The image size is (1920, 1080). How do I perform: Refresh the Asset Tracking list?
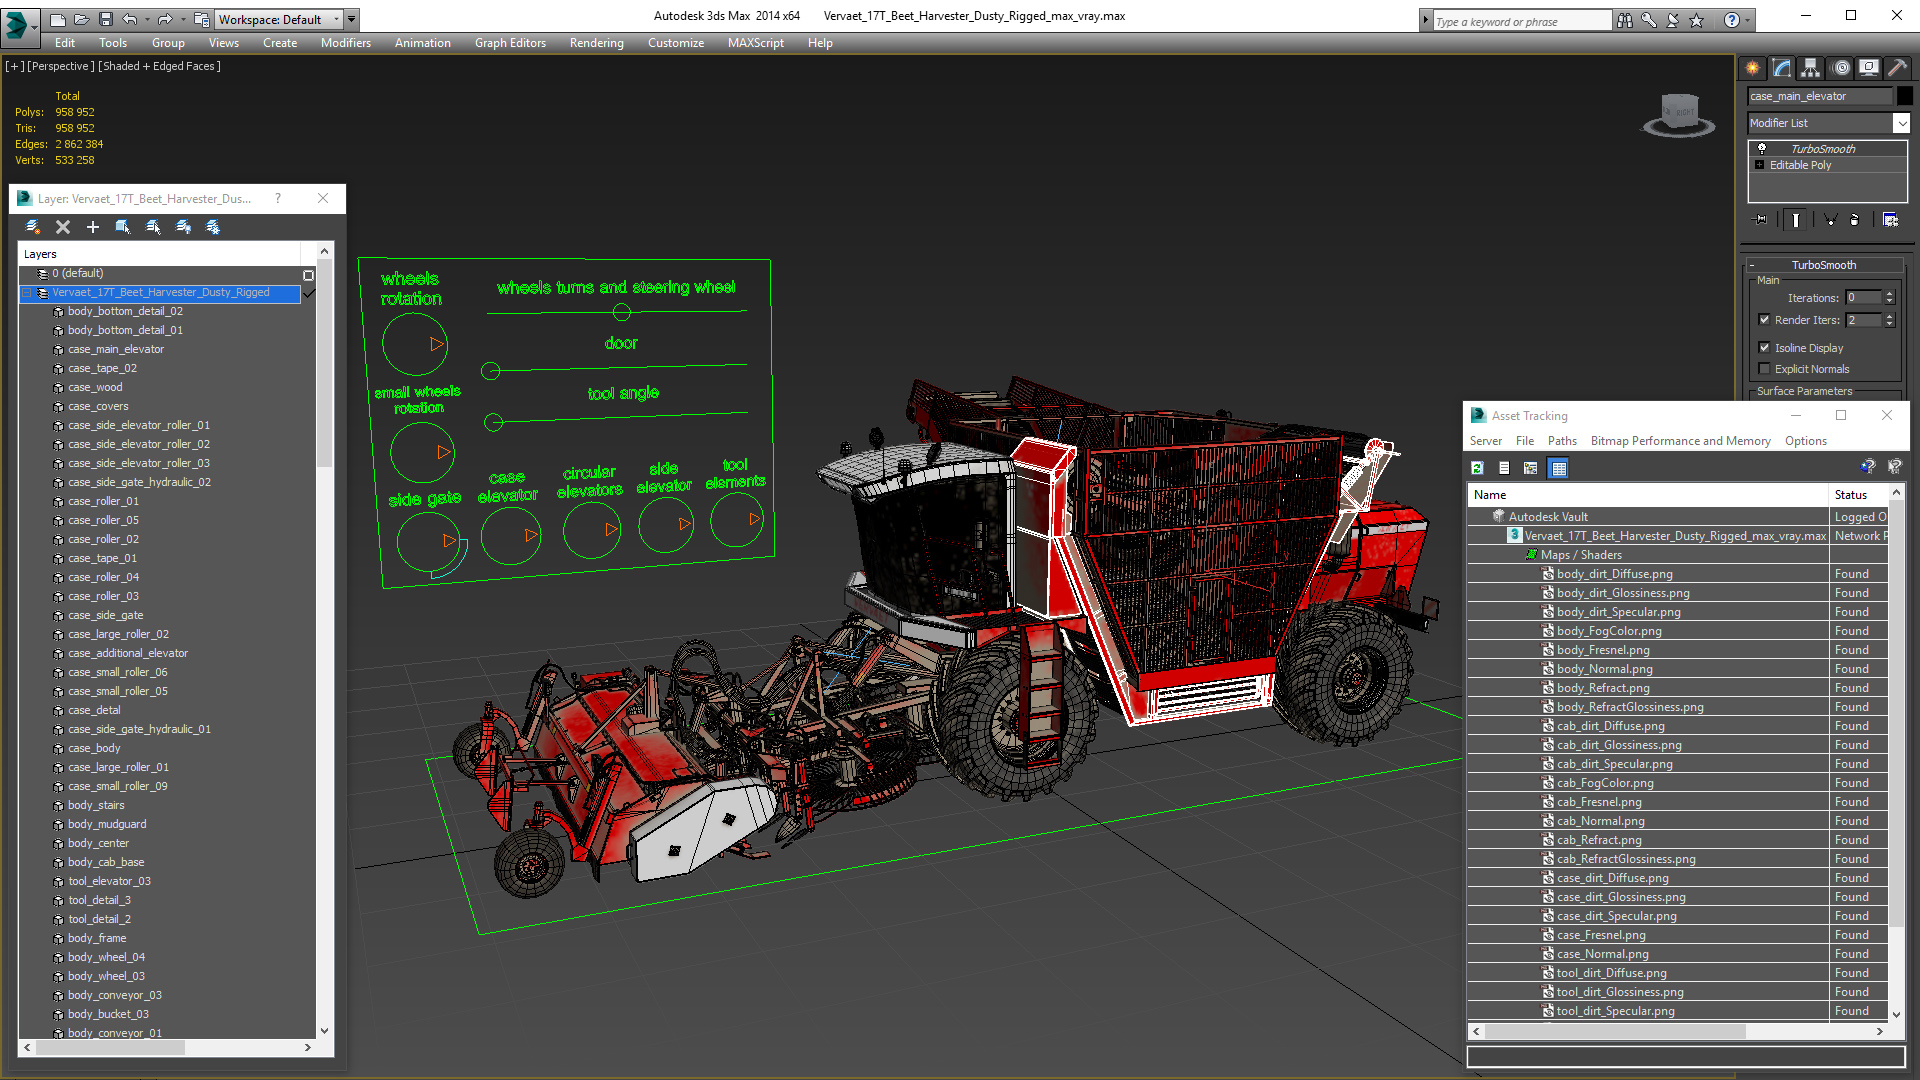1477,468
